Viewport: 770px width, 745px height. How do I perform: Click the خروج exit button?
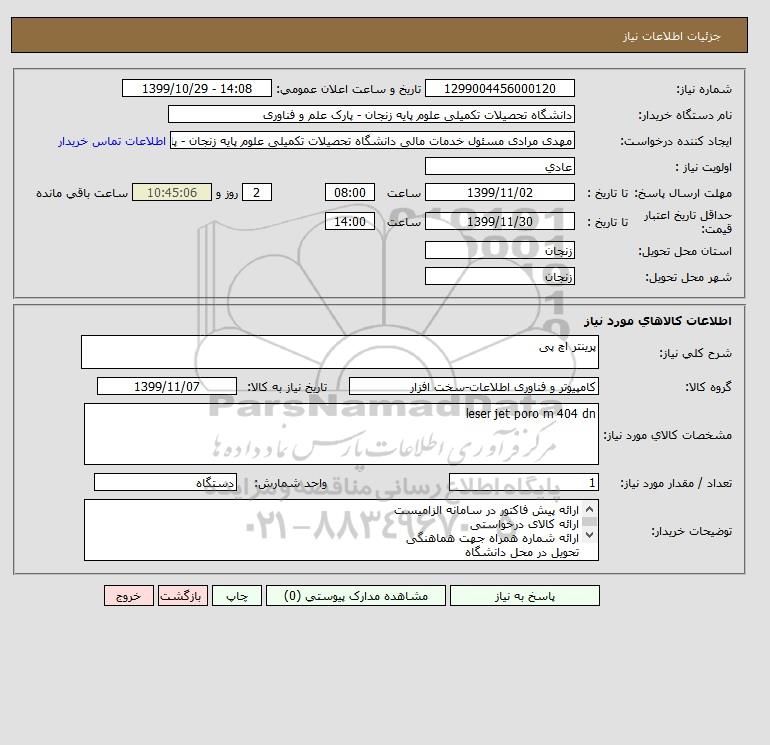point(129,596)
